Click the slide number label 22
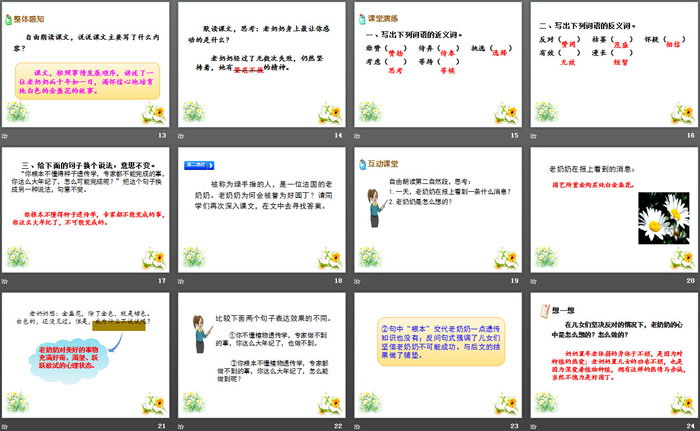 (338, 426)
